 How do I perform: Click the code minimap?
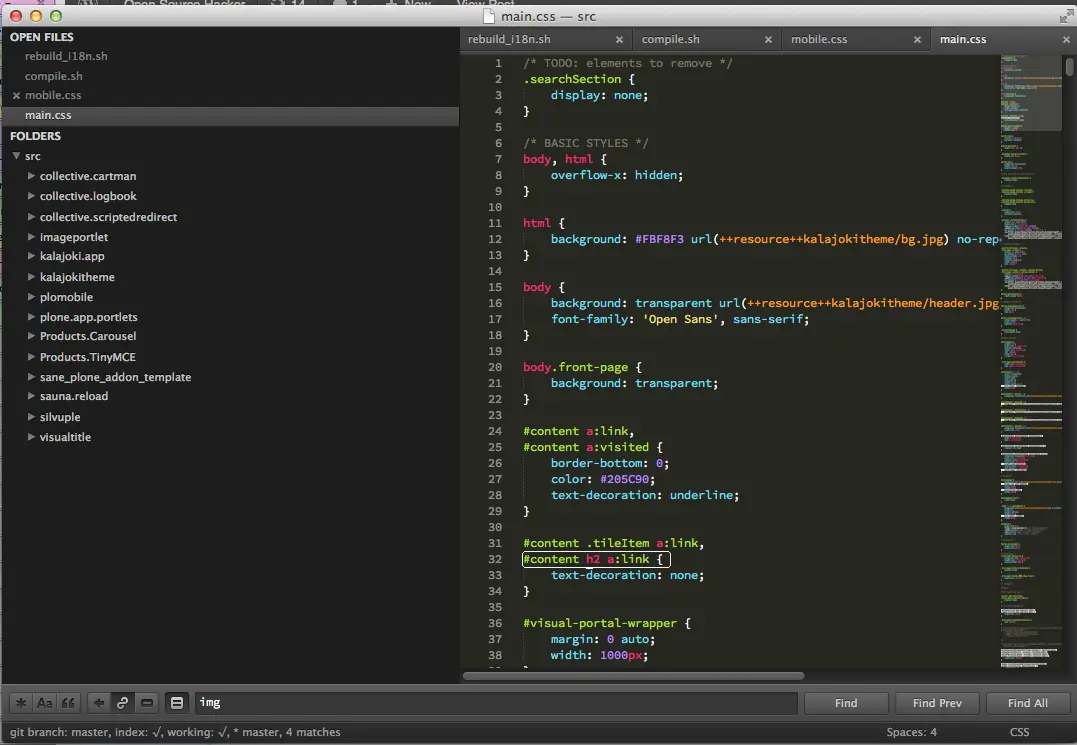[1031, 360]
